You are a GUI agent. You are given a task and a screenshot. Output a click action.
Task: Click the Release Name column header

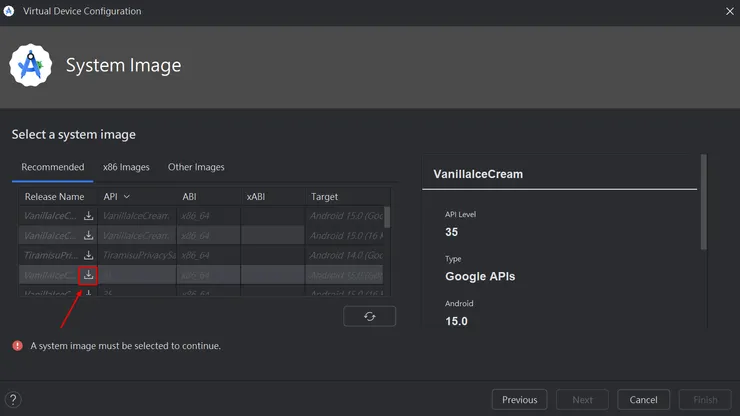point(55,197)
